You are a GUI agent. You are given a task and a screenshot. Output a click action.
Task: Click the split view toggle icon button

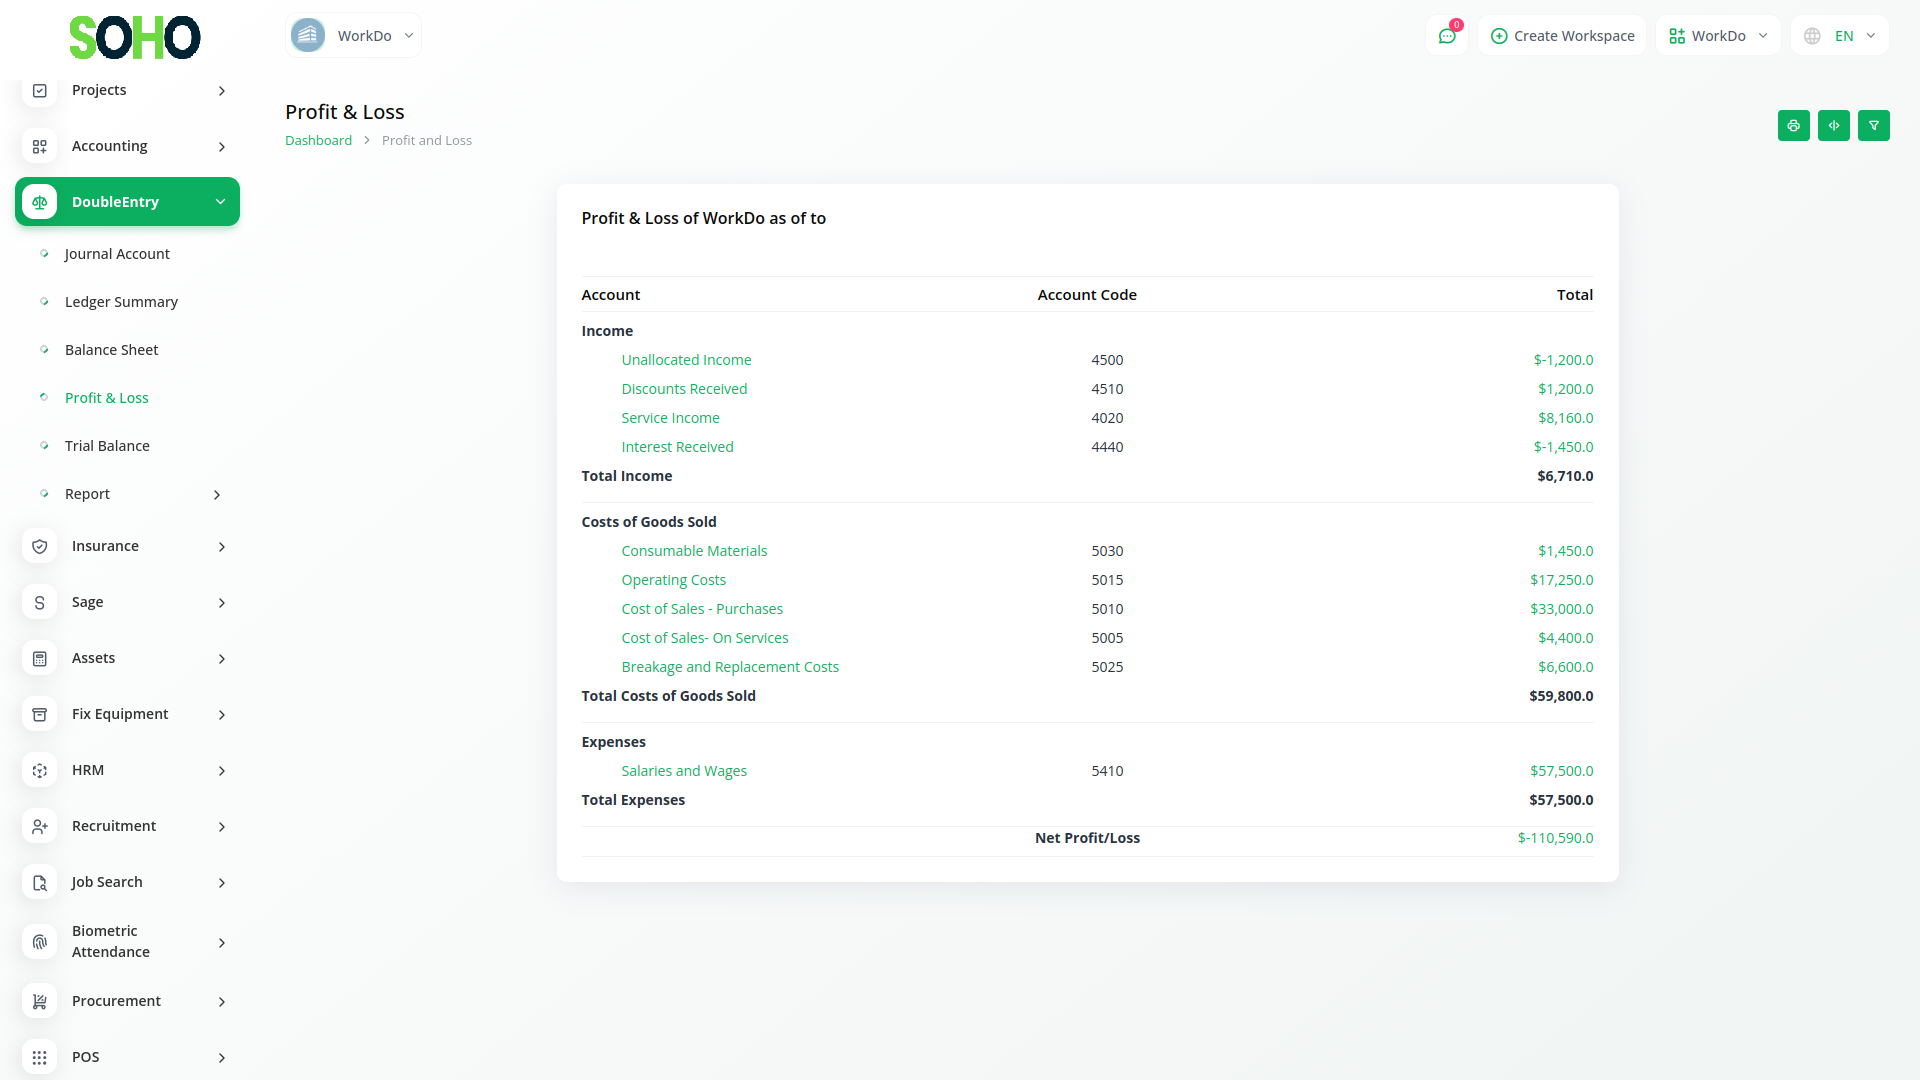[1833, 126]
